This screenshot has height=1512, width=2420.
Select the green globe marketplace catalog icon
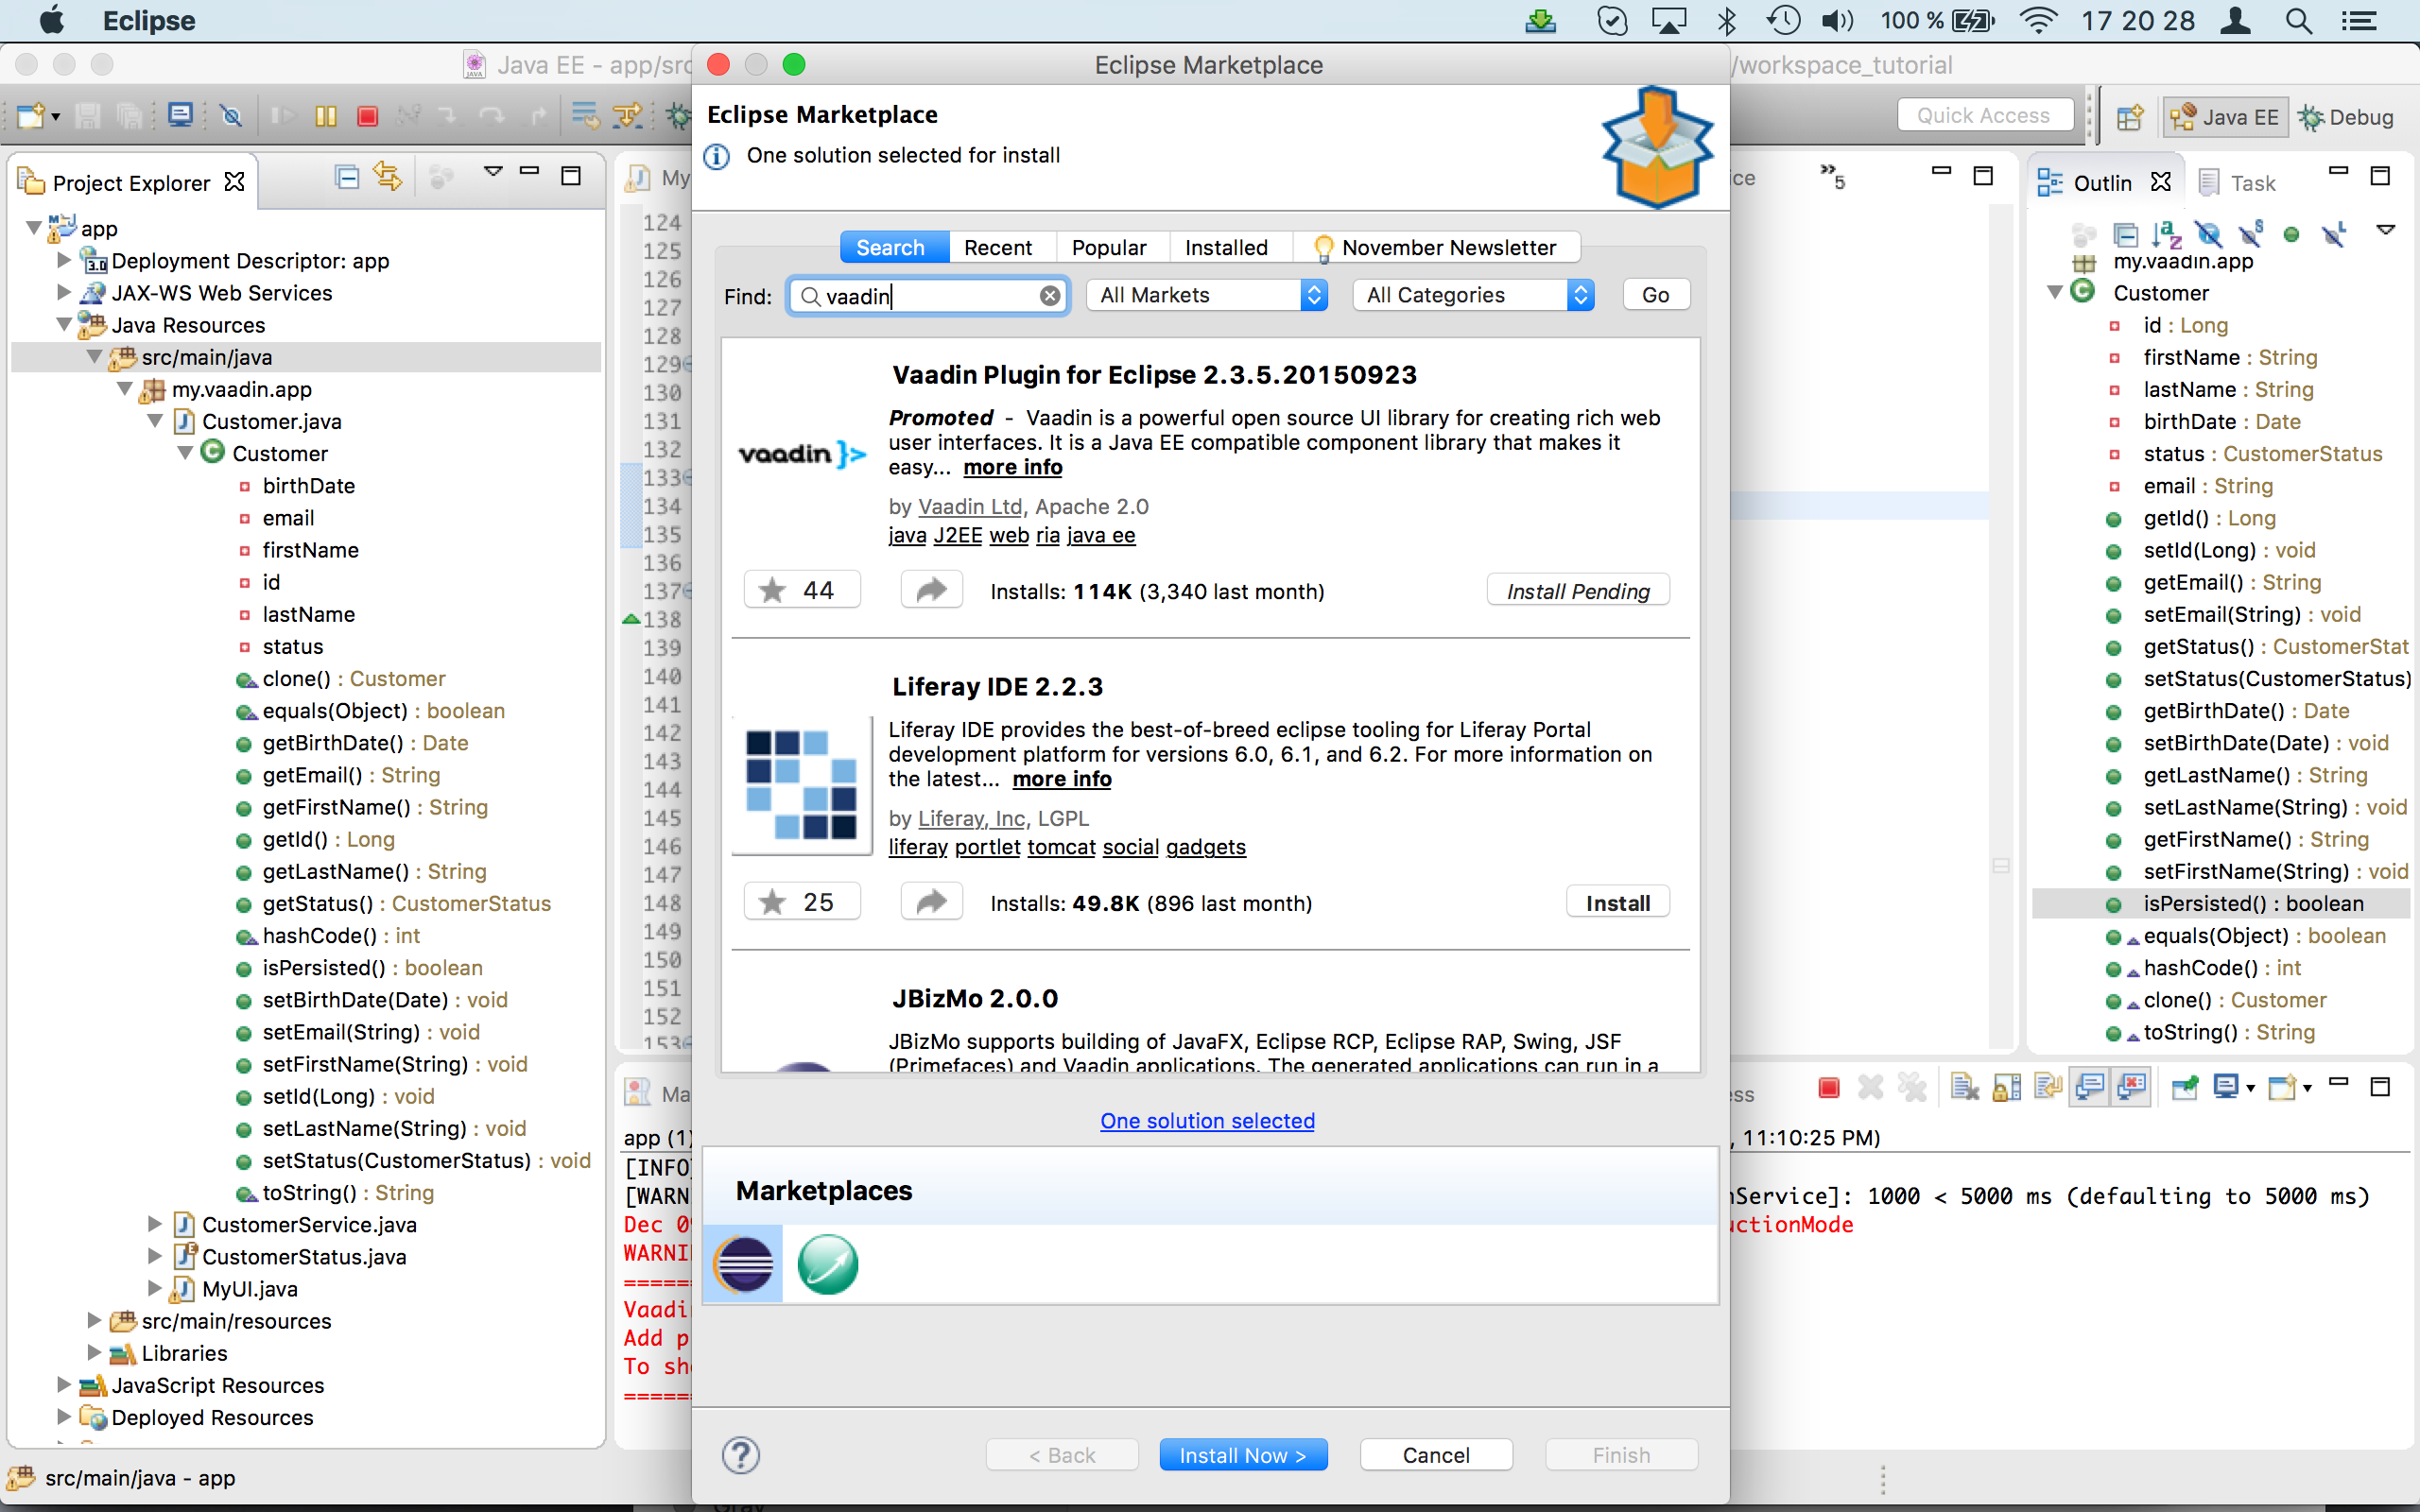827,1264
